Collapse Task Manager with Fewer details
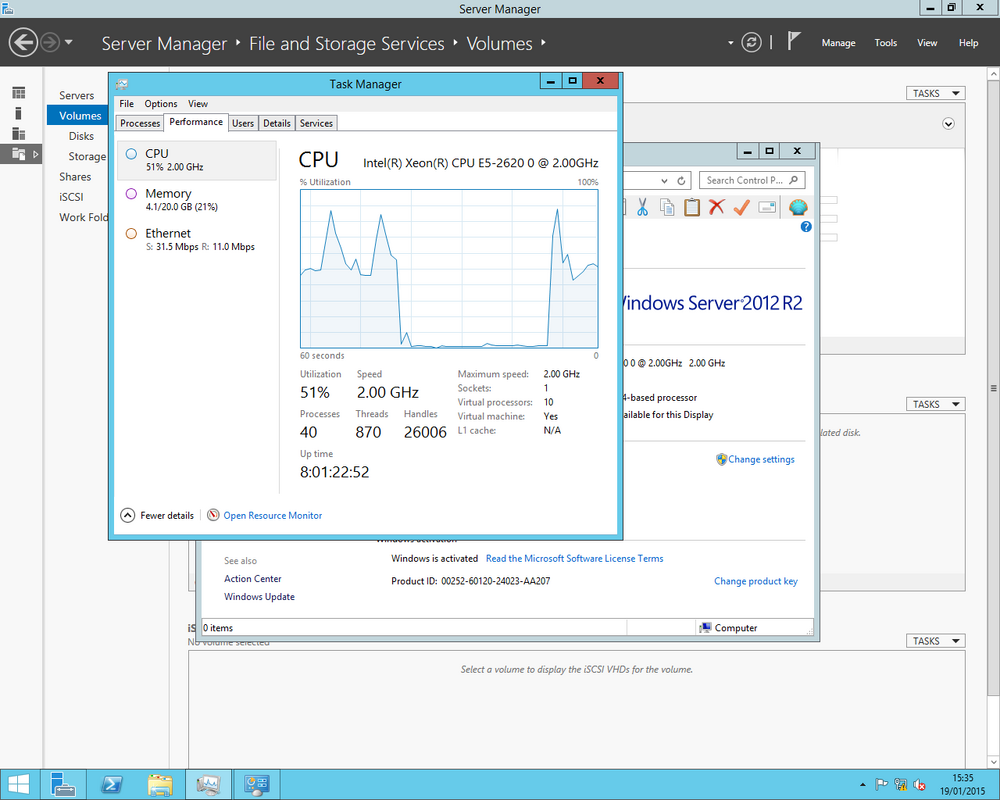 click(x=158, y=515)
